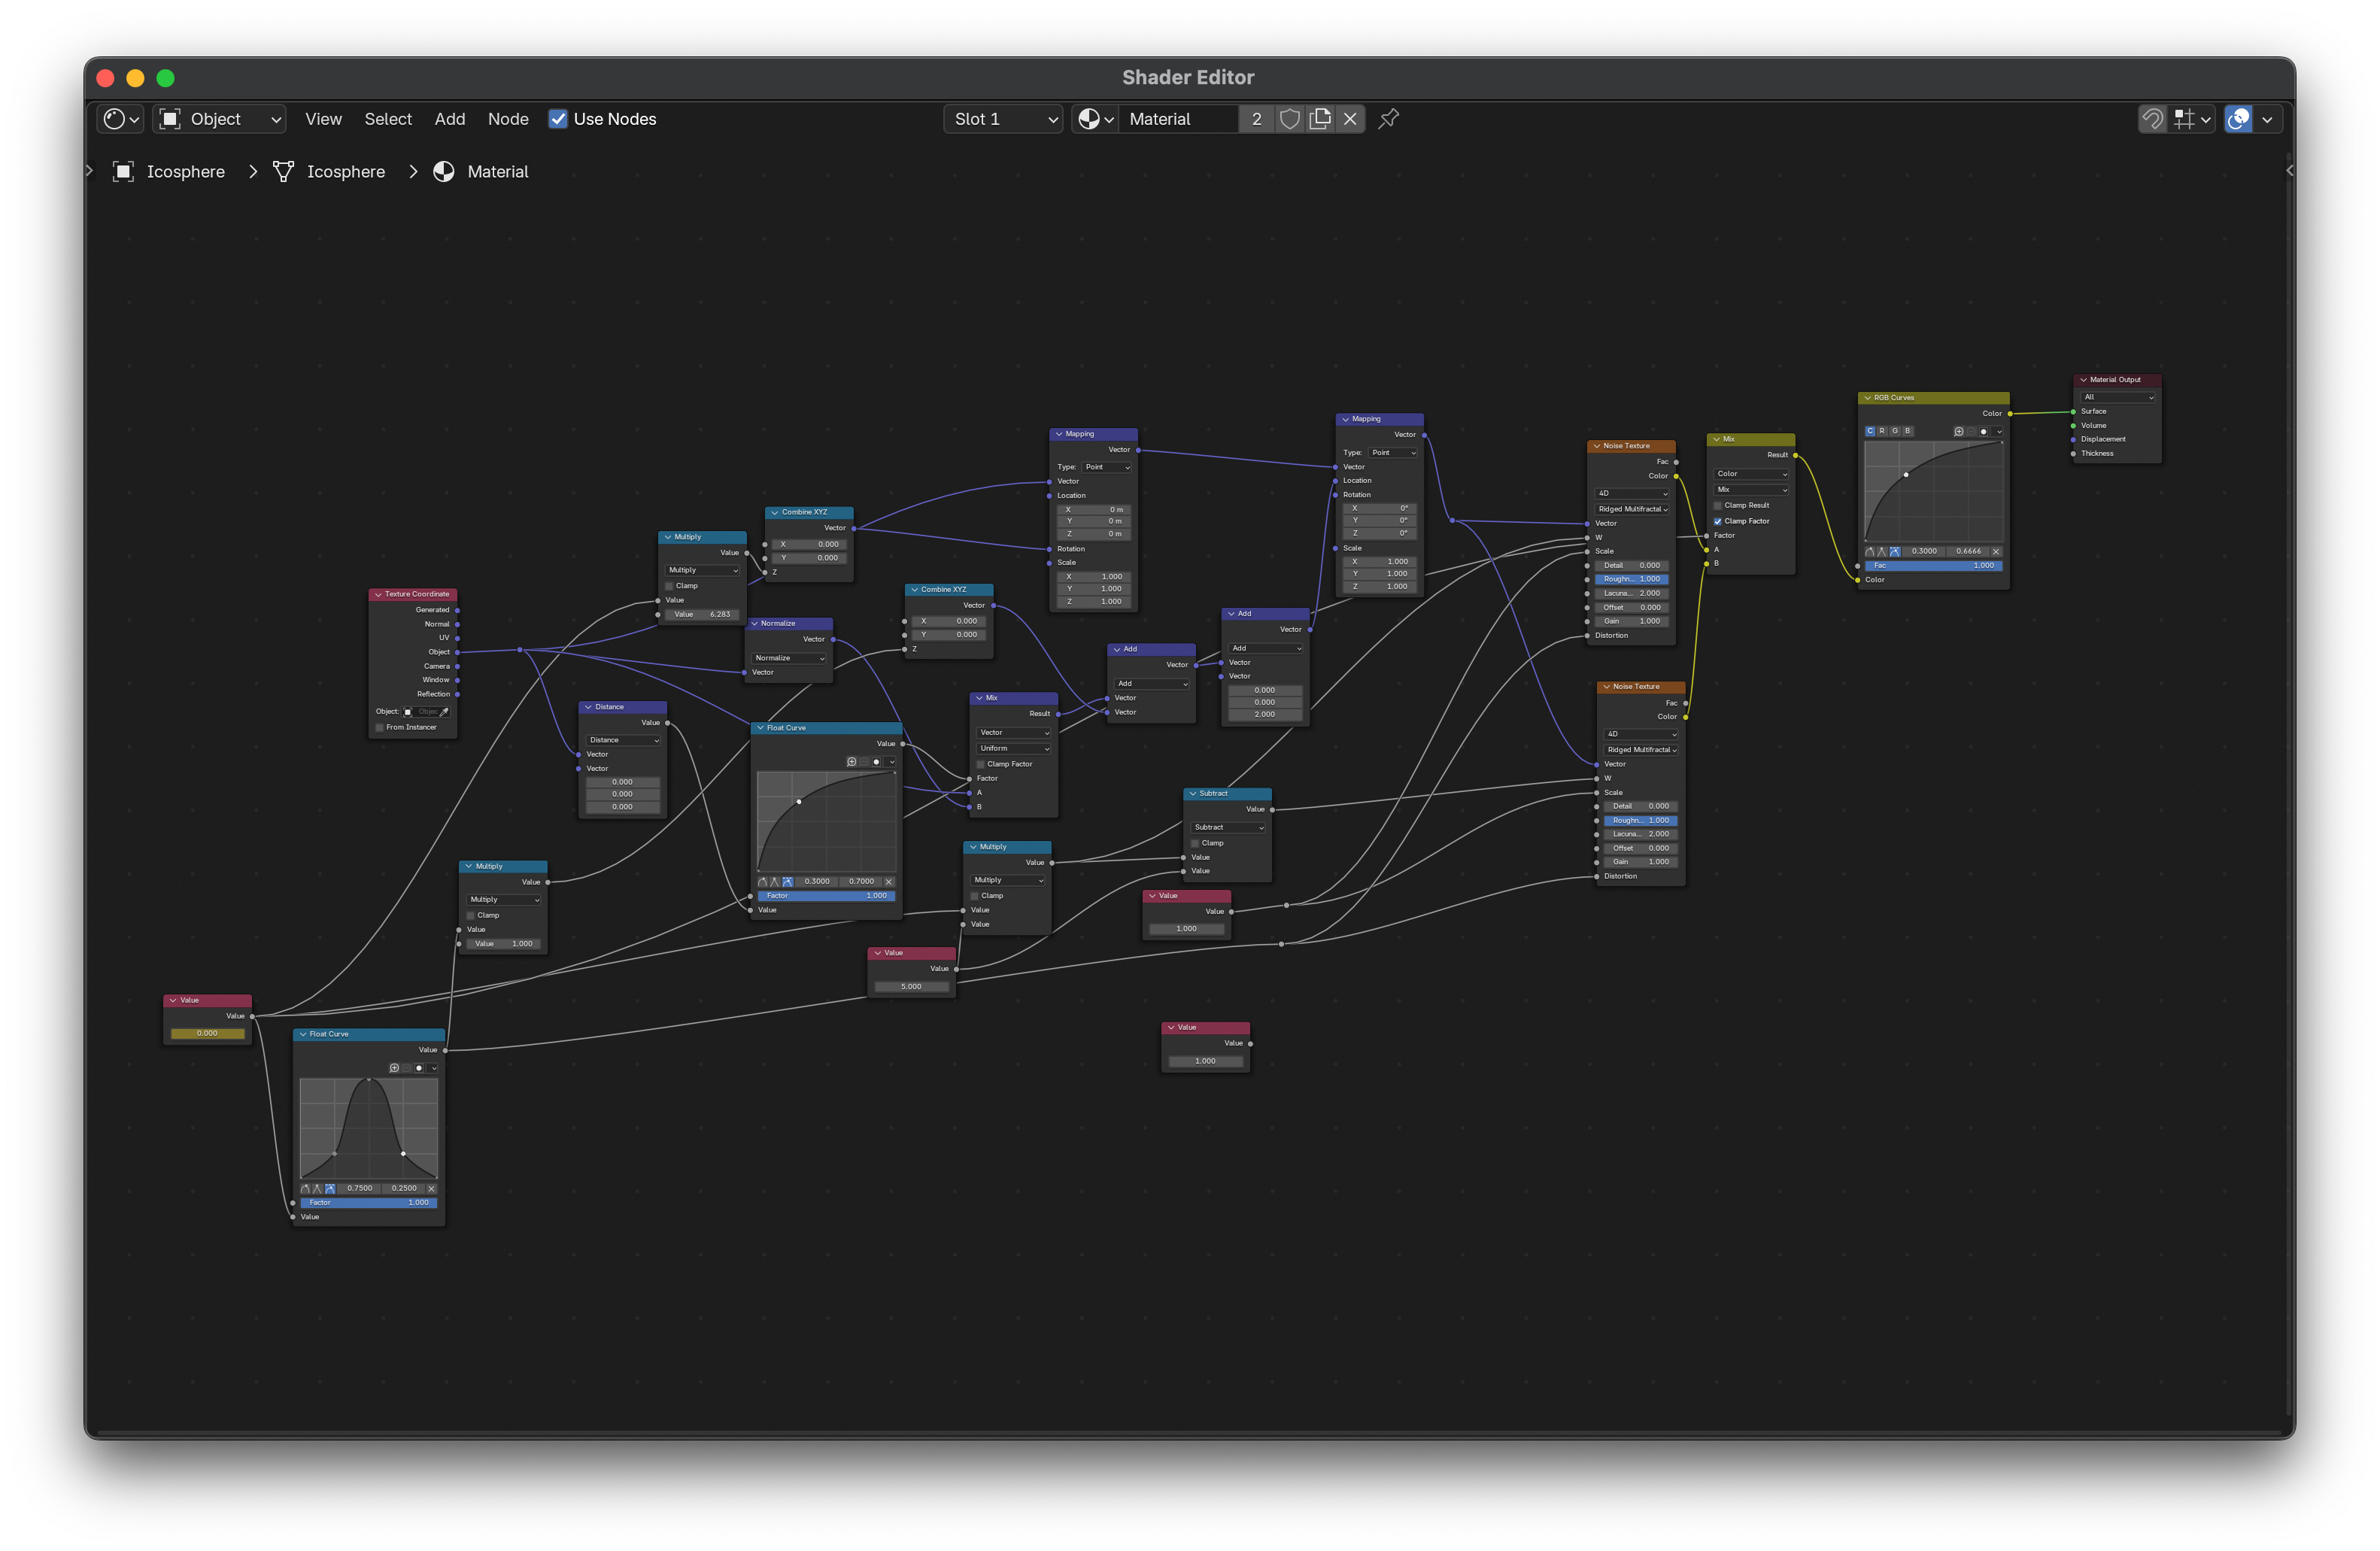Click the delete point X icon in RGB Curves
2380x1551 pixels.
click(1996, 551)
